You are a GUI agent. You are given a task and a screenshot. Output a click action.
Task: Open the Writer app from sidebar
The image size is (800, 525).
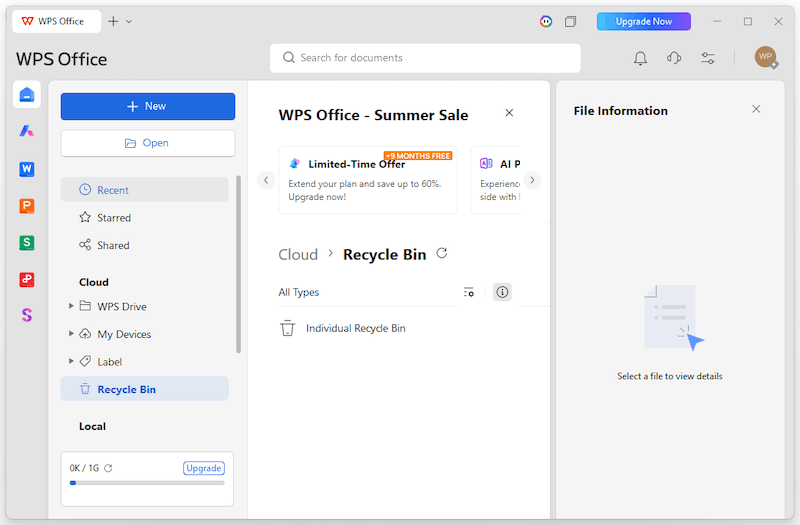click(x=27, y=169)
